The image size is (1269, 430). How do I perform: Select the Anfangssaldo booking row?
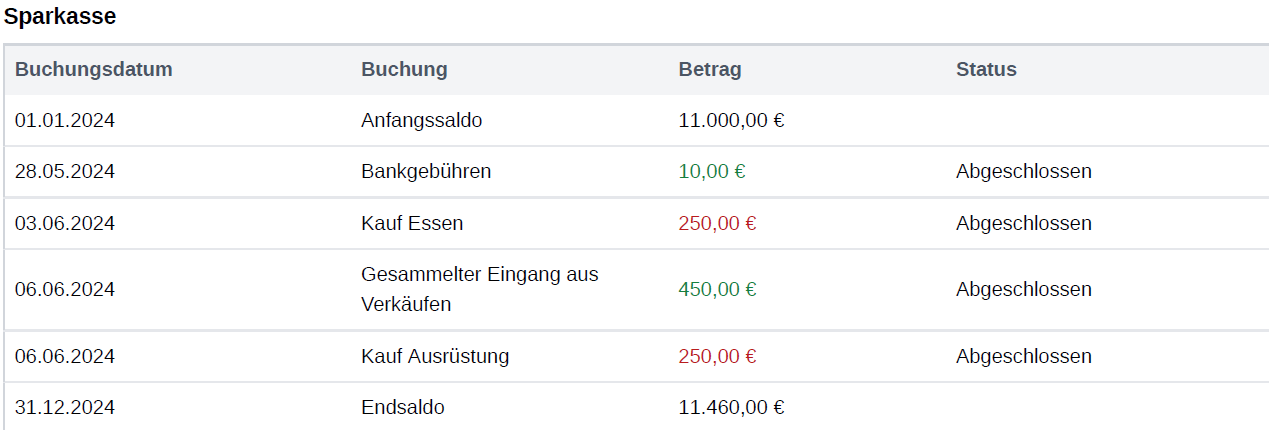tap(636, 121)
